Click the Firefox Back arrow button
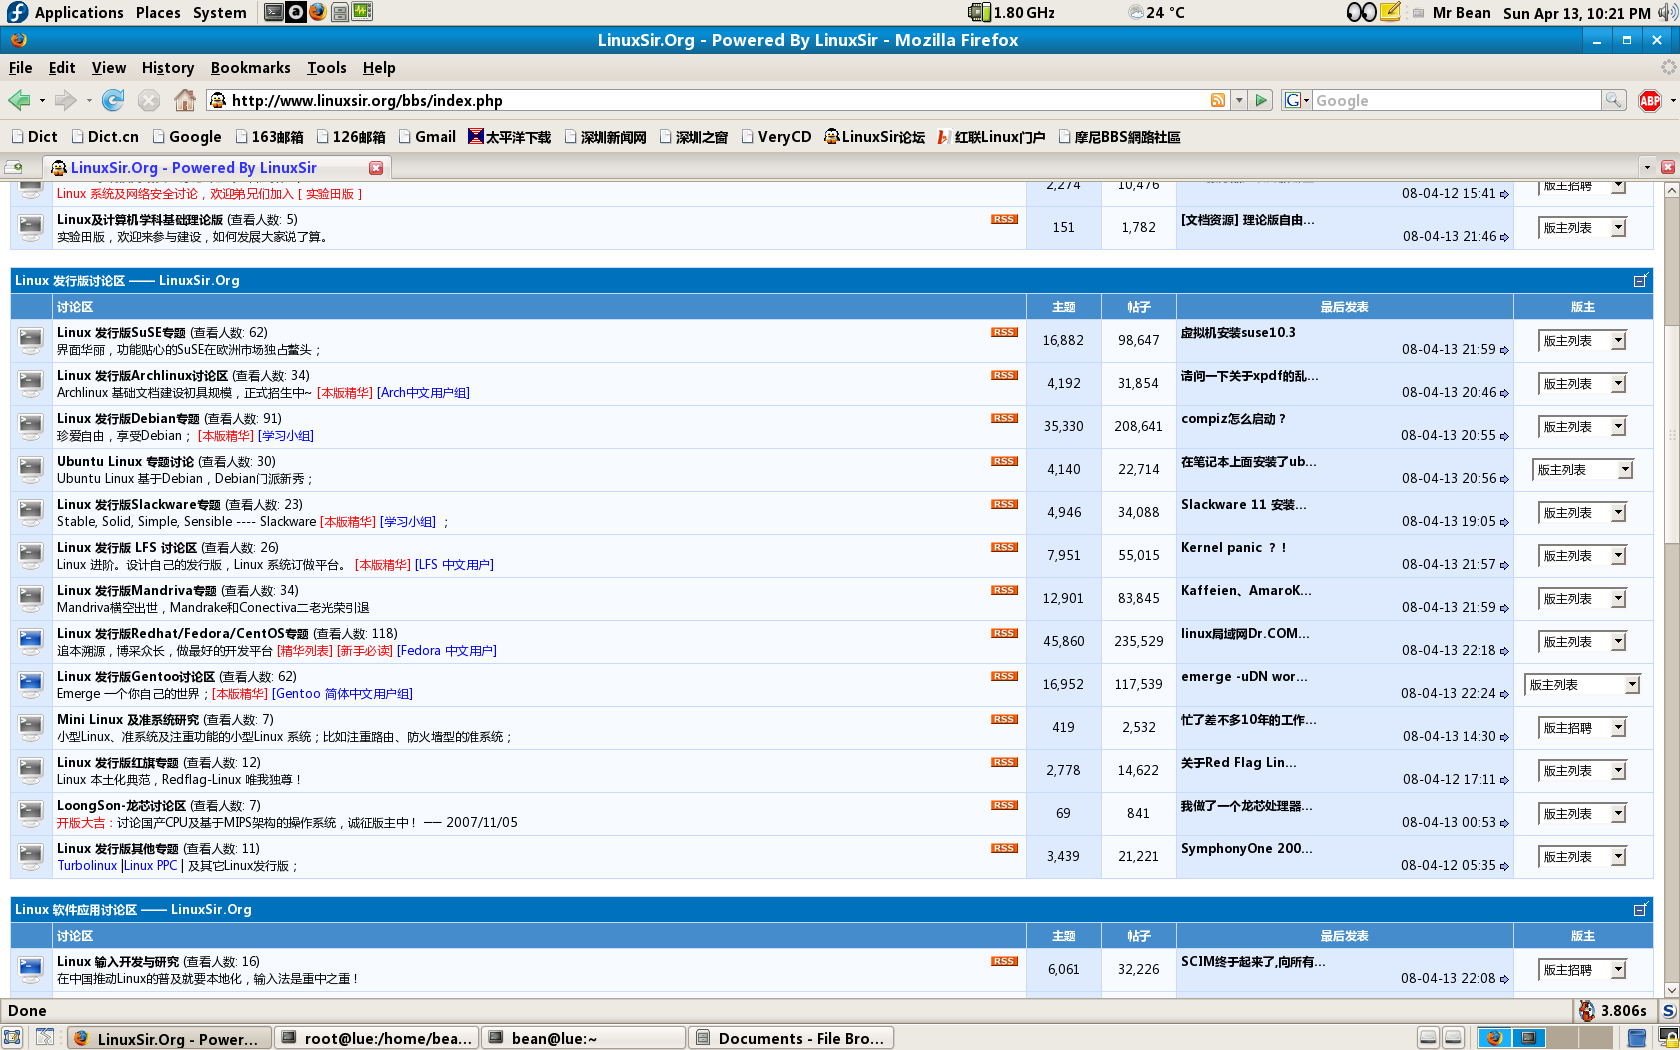This screenshot has height=1050, width=1680. point(19,100)
